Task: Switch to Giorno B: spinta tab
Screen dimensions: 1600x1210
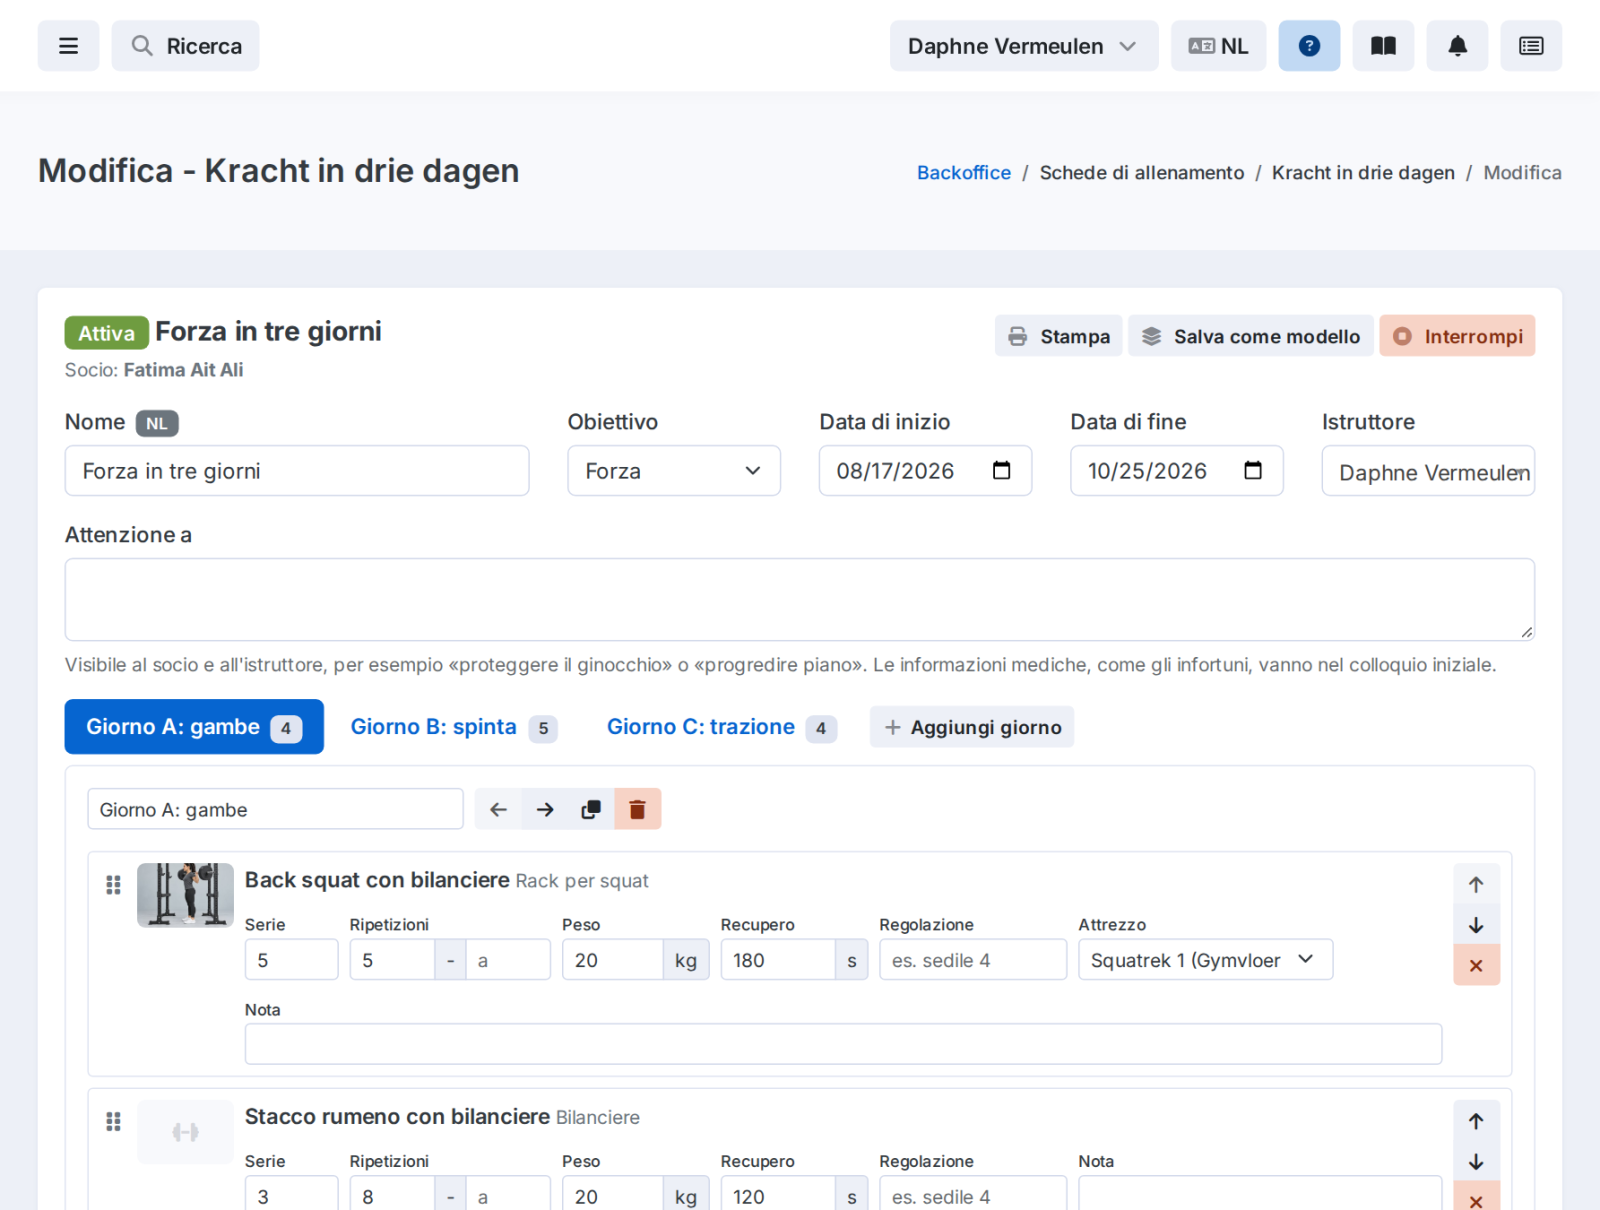Action: point(453,727)
